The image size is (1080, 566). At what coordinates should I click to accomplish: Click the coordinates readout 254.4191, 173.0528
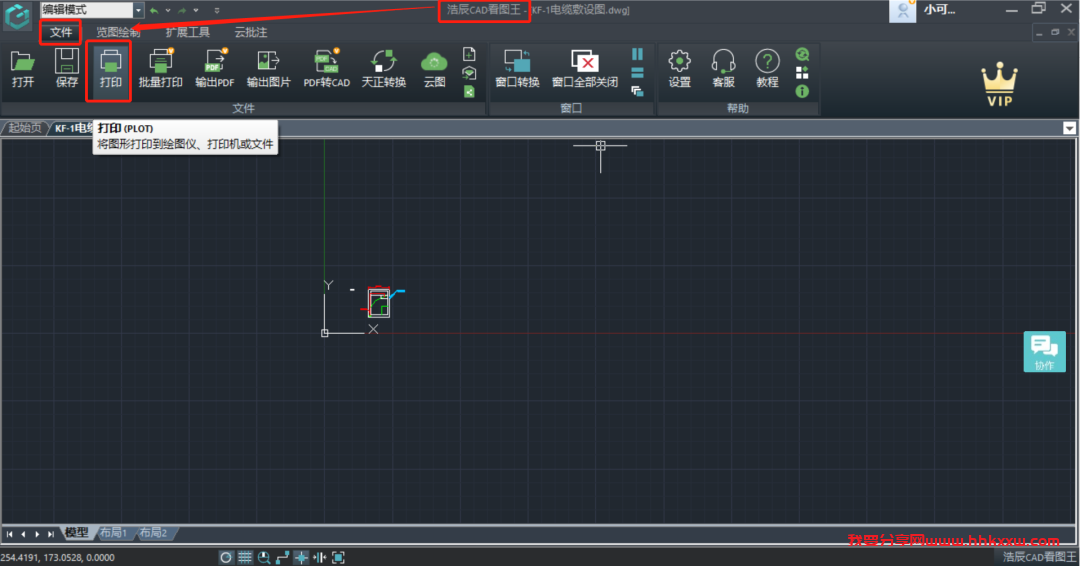point(57,557)
